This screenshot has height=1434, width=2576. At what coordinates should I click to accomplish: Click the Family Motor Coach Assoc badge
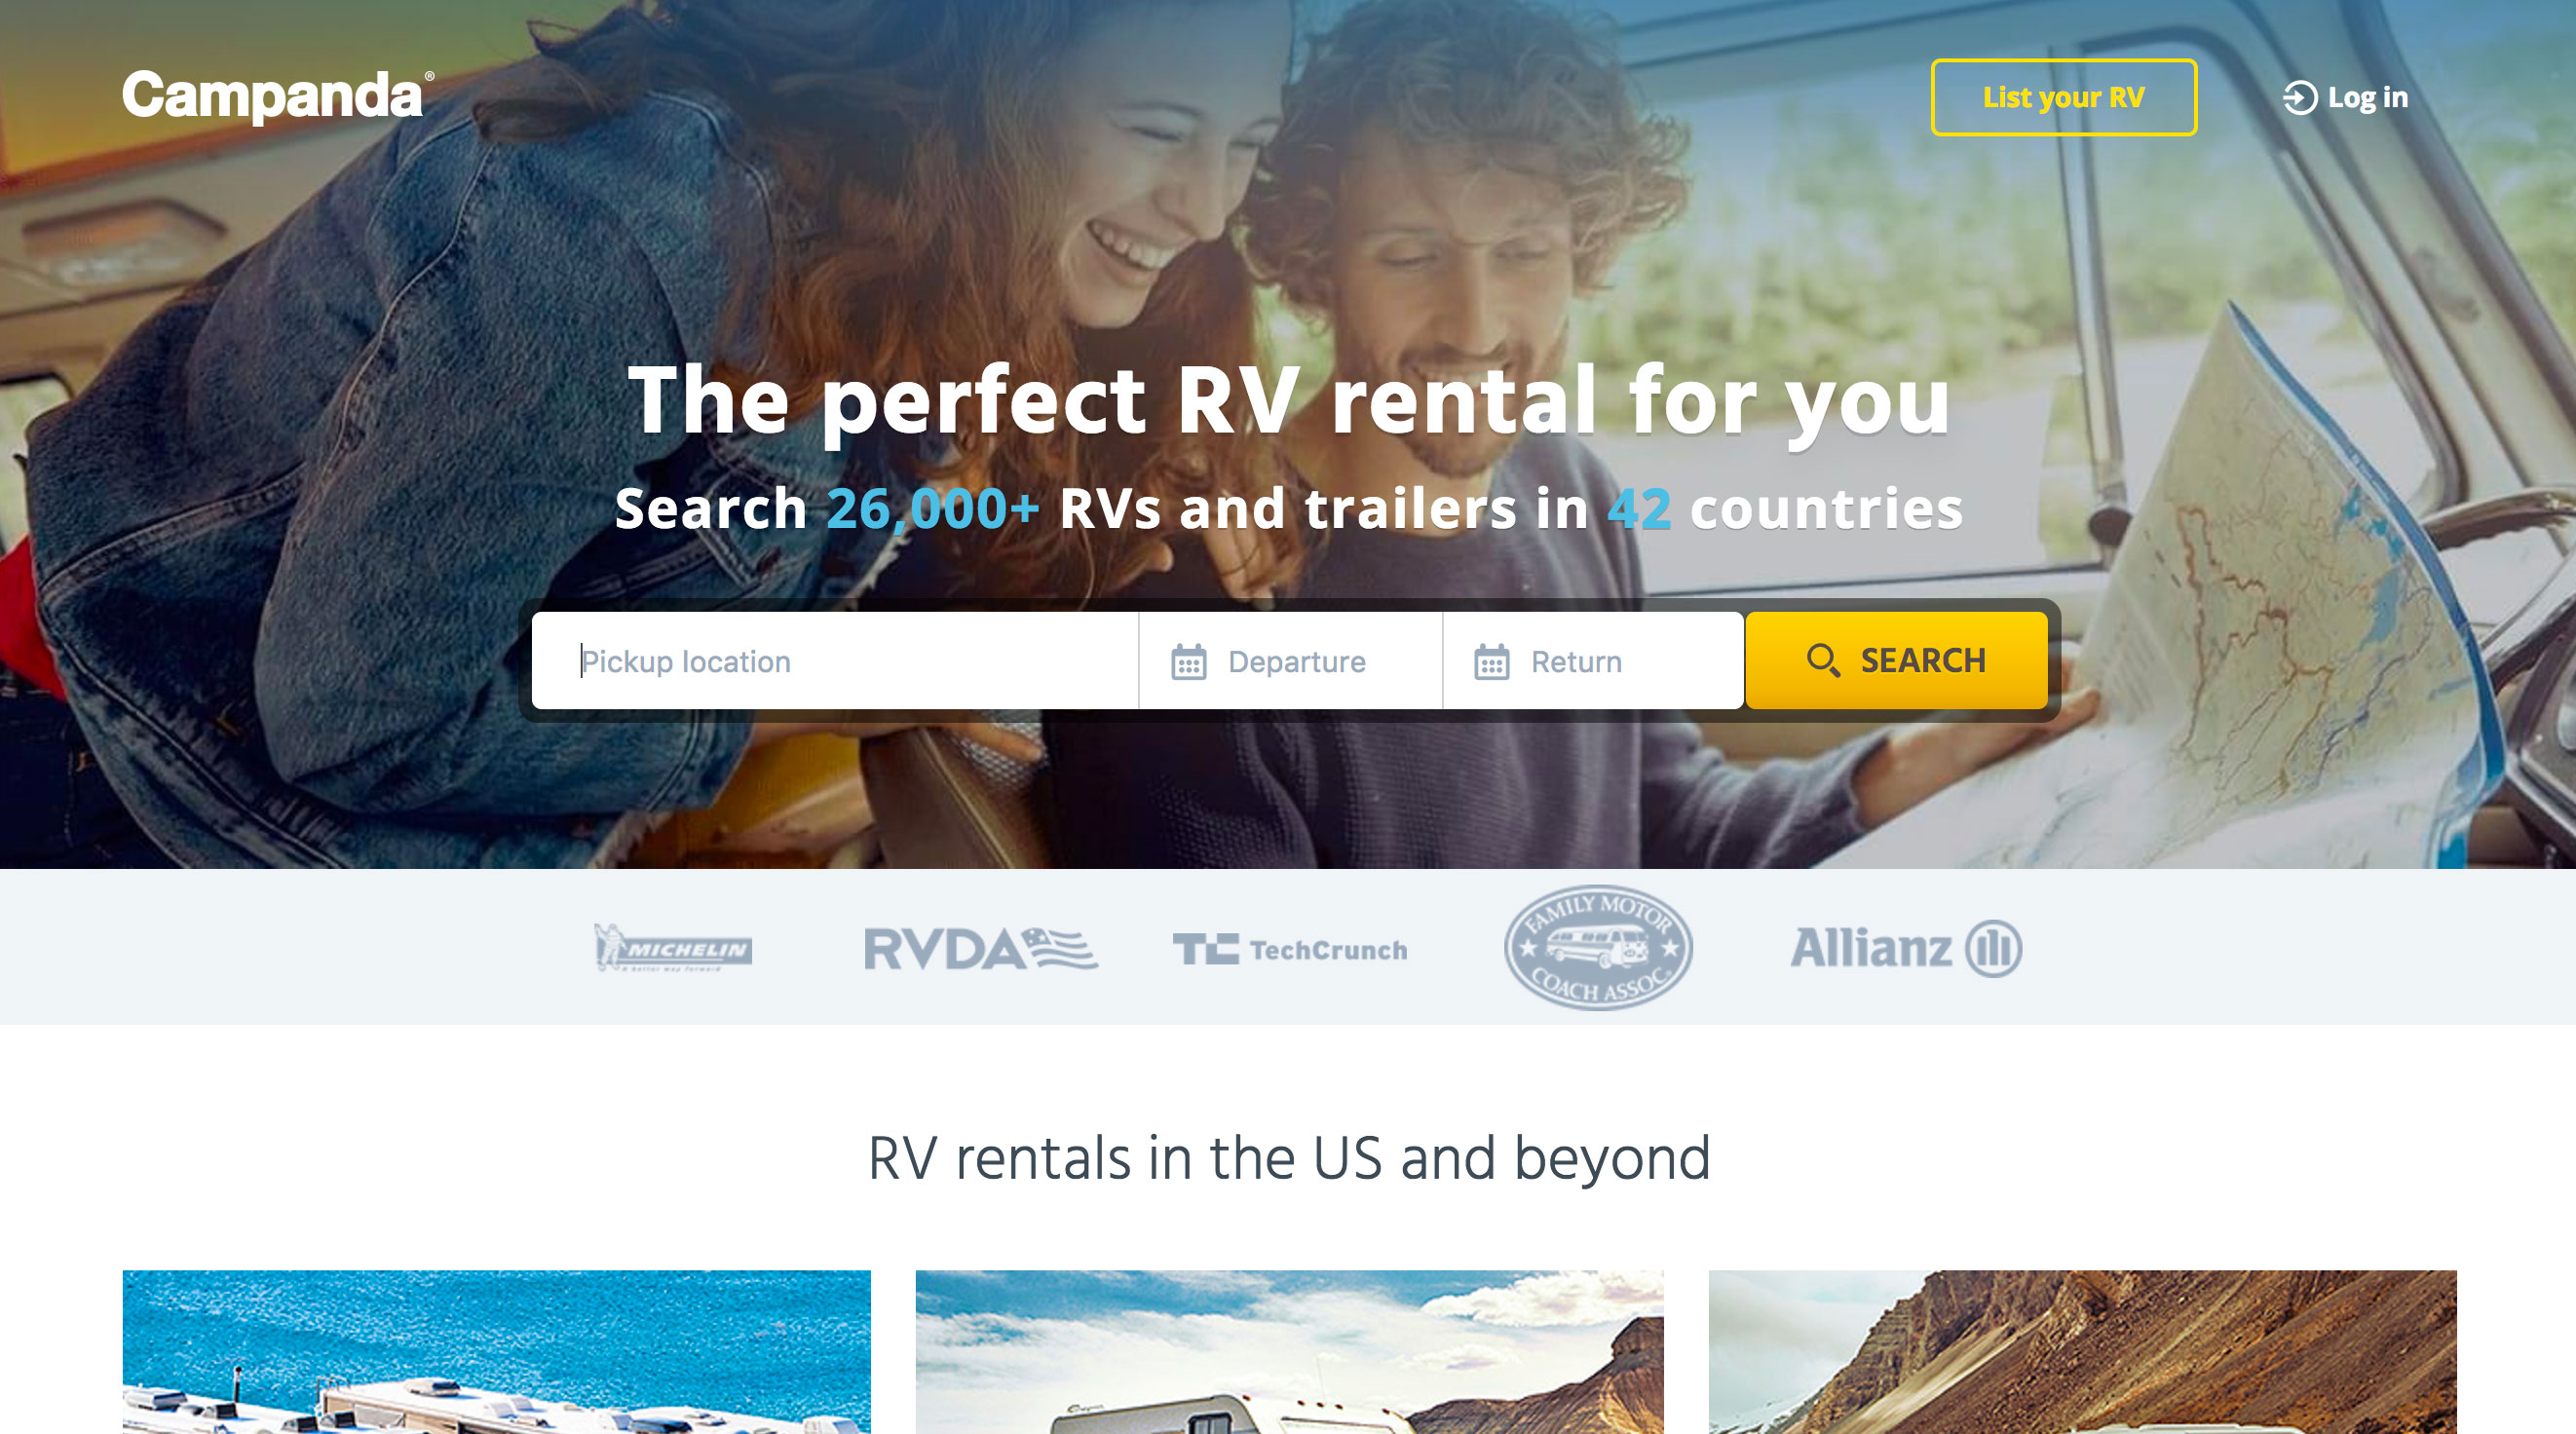pyautogui.click(x=1598, y=947)
